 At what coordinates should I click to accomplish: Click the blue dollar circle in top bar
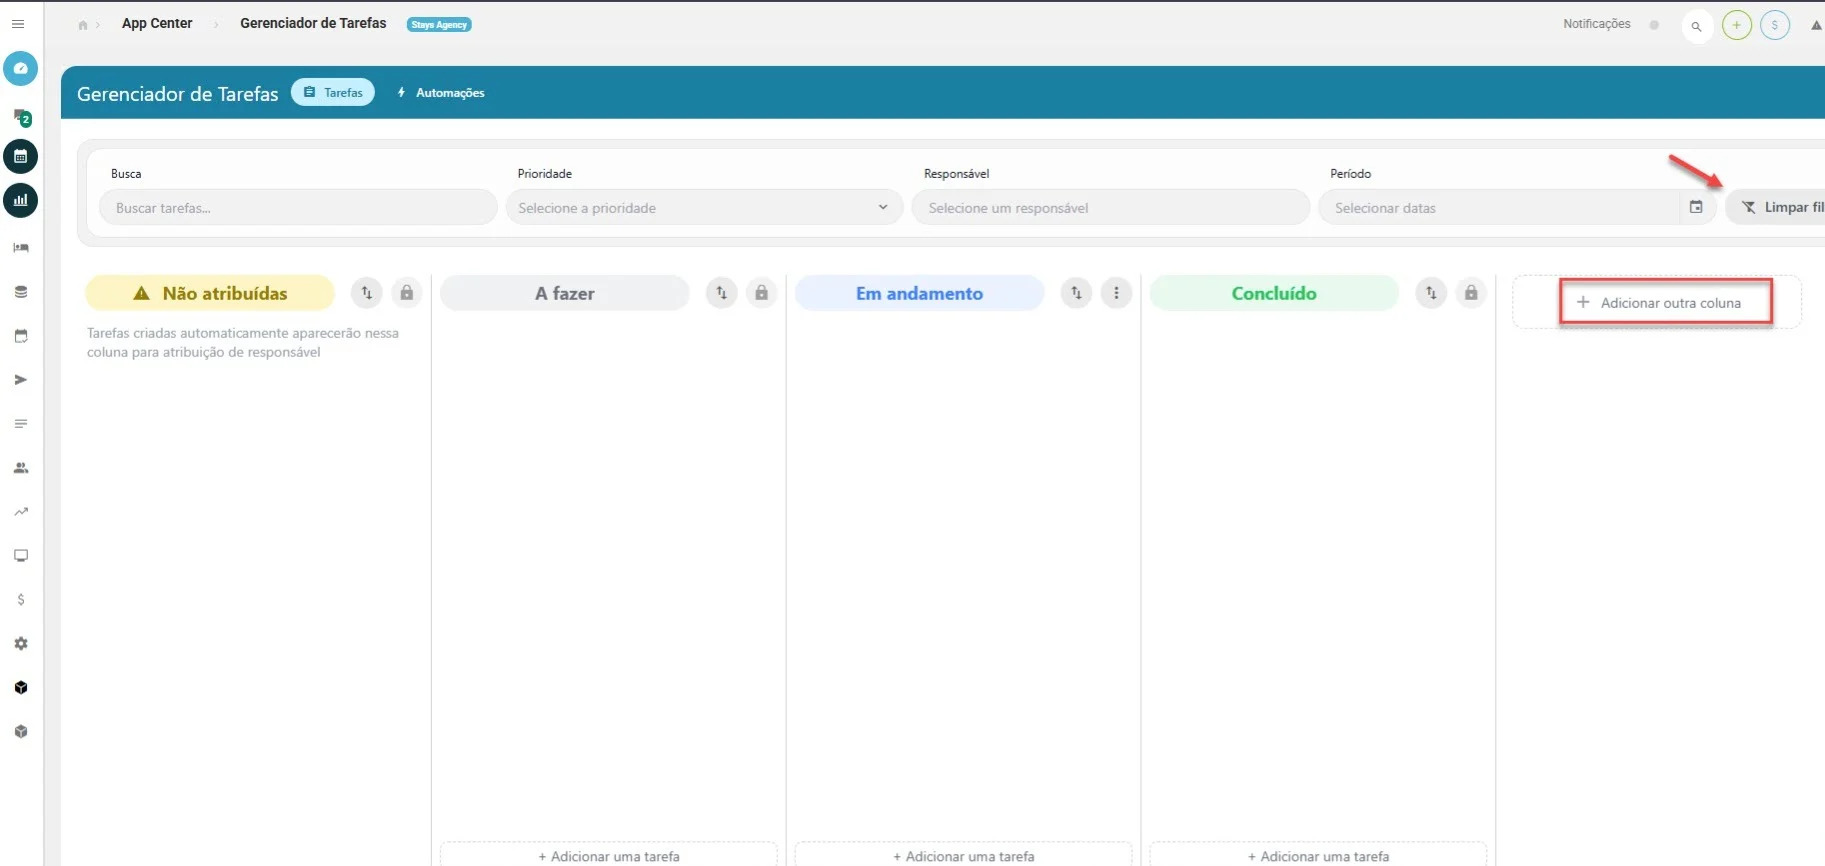(1775, 26)
